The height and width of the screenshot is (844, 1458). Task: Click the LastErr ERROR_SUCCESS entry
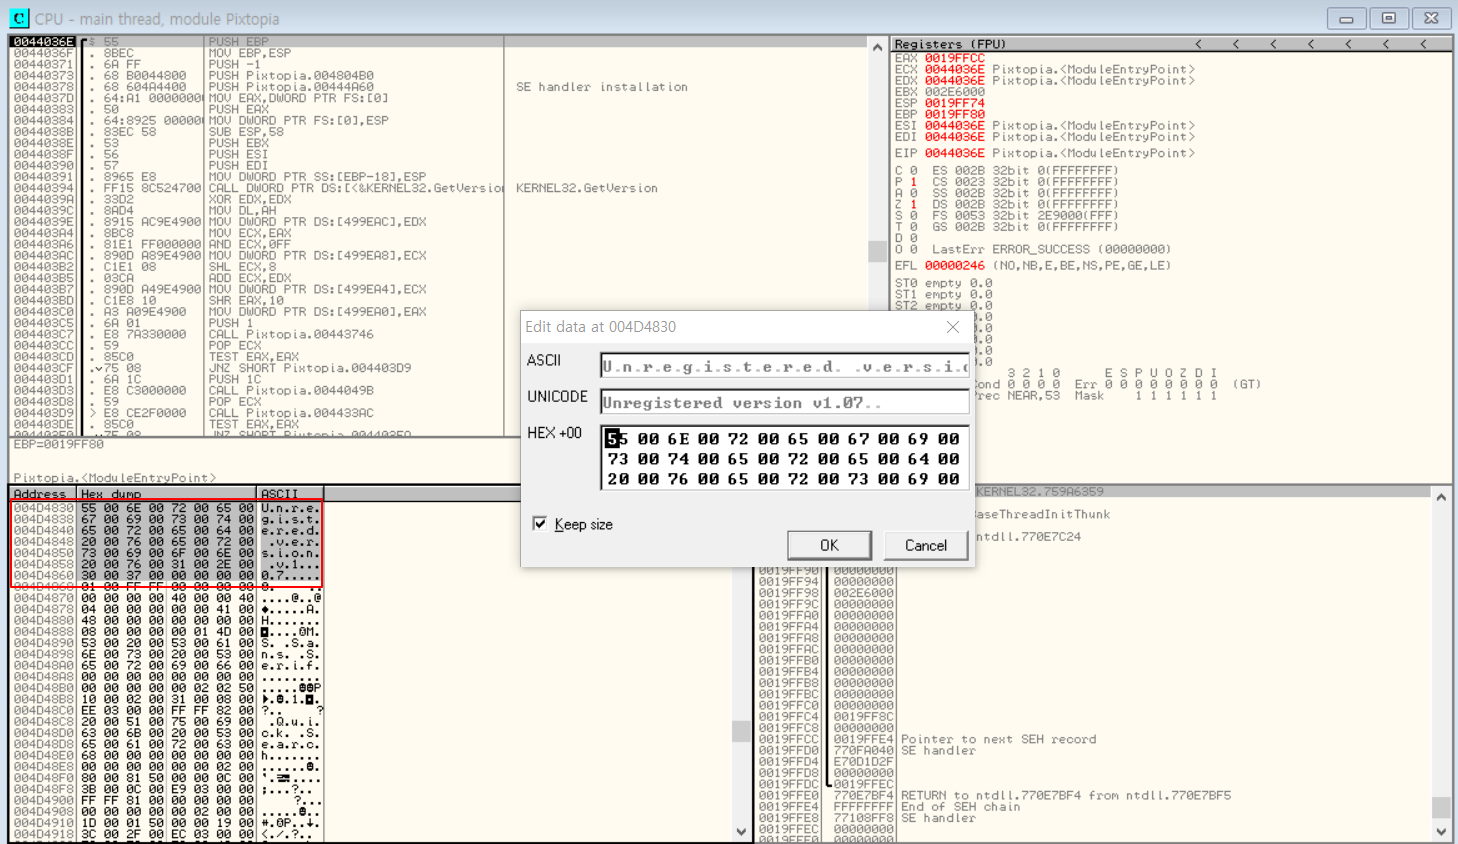(1051, 249)
